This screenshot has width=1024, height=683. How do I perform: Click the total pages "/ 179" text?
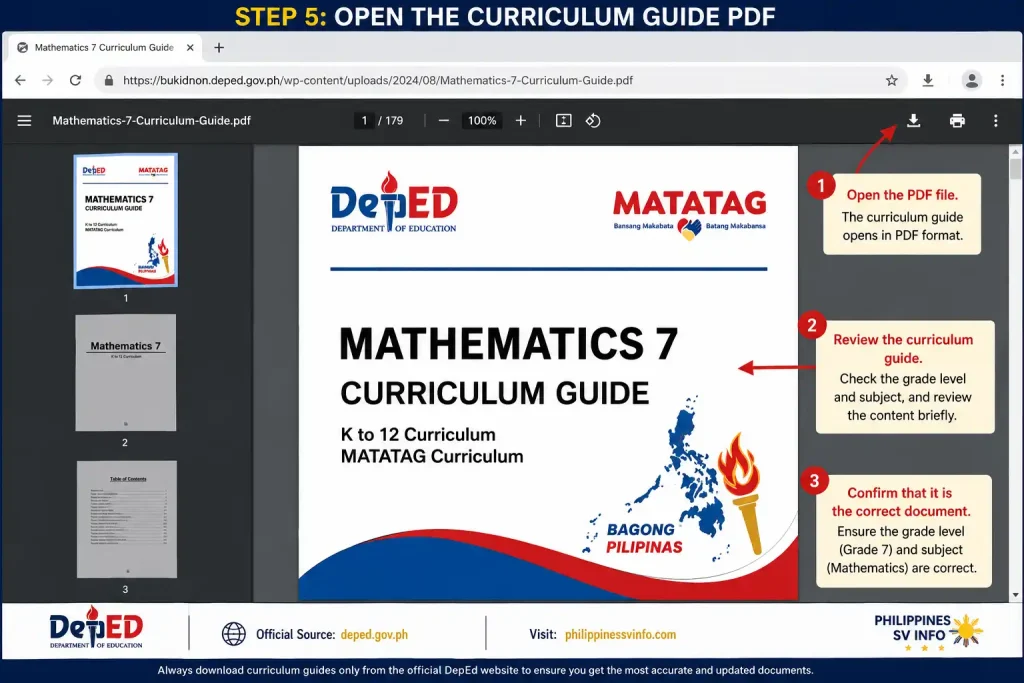pyautogui.click(x=391, y=121)
